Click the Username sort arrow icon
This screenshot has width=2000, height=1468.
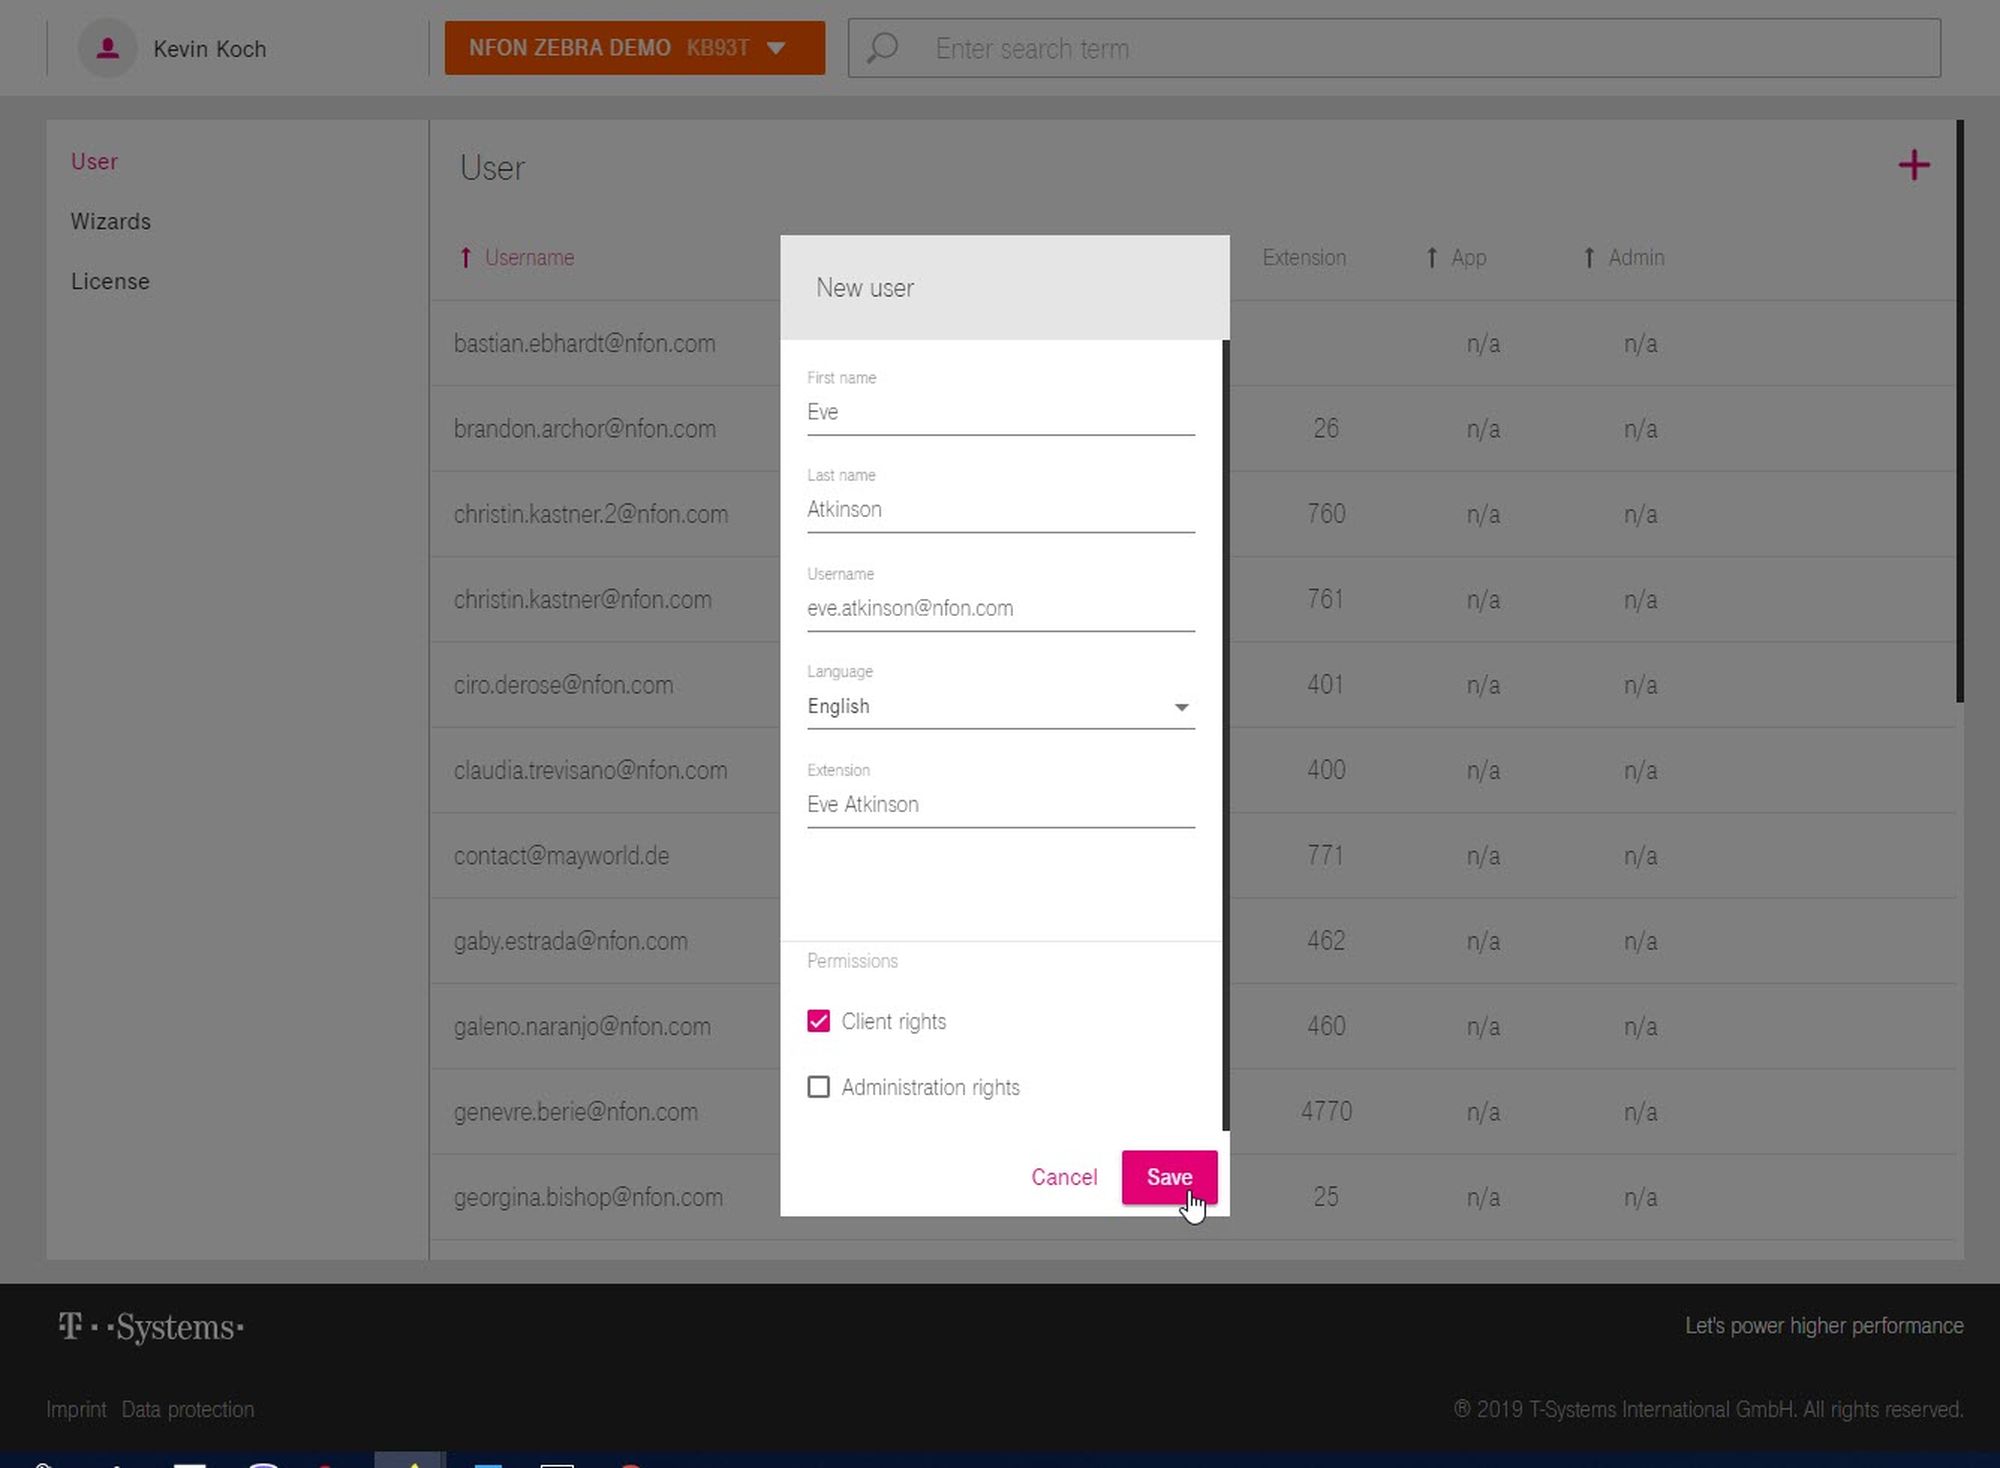[x=465, y=258]
